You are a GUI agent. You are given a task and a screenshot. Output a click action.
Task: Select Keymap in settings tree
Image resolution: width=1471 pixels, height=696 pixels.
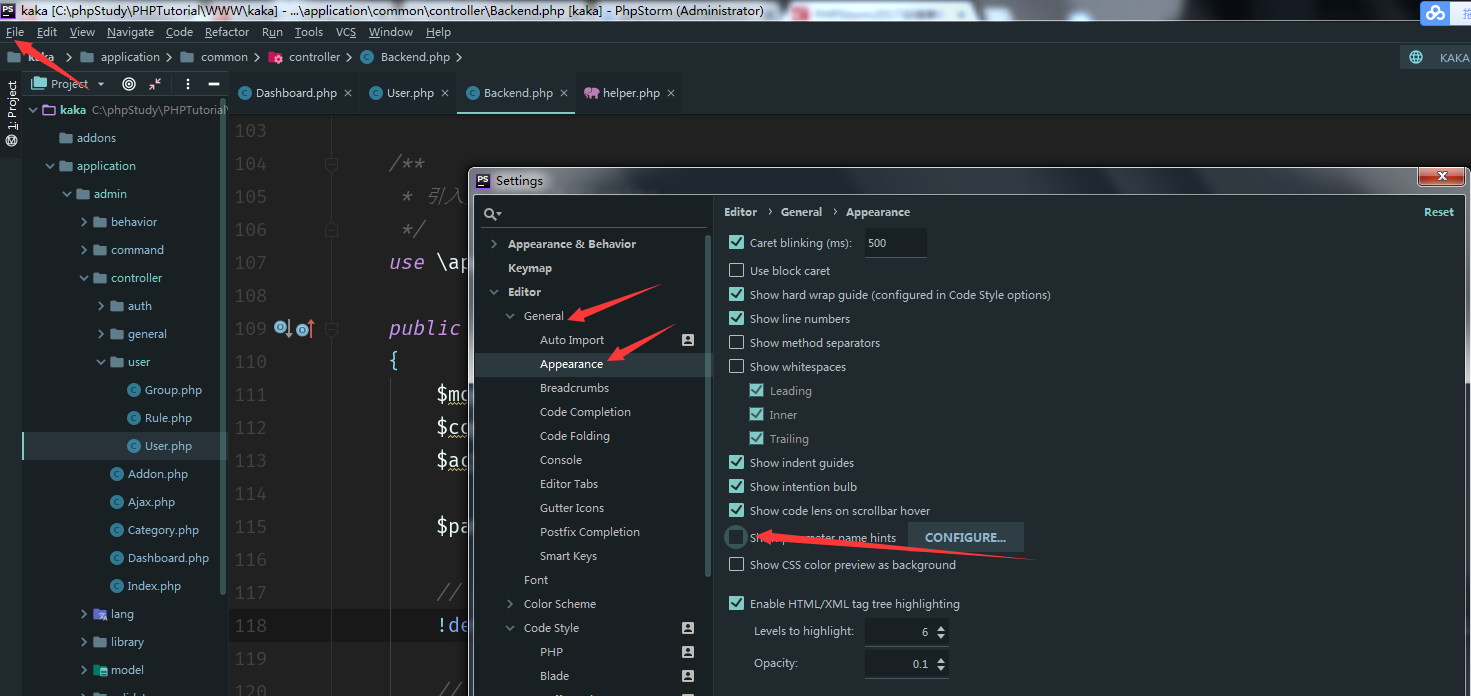click(530, 268)
